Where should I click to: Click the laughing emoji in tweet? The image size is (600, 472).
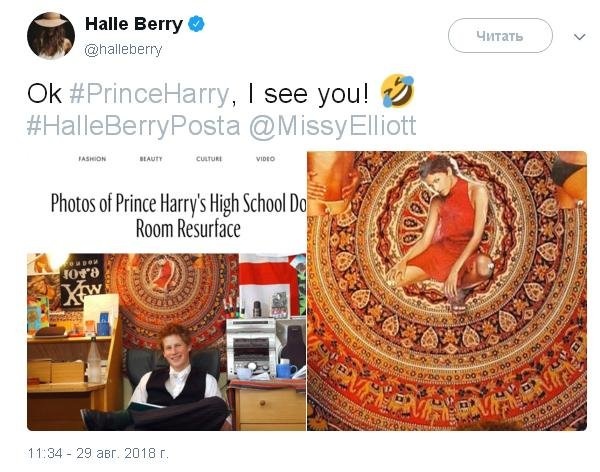(398, 91)
